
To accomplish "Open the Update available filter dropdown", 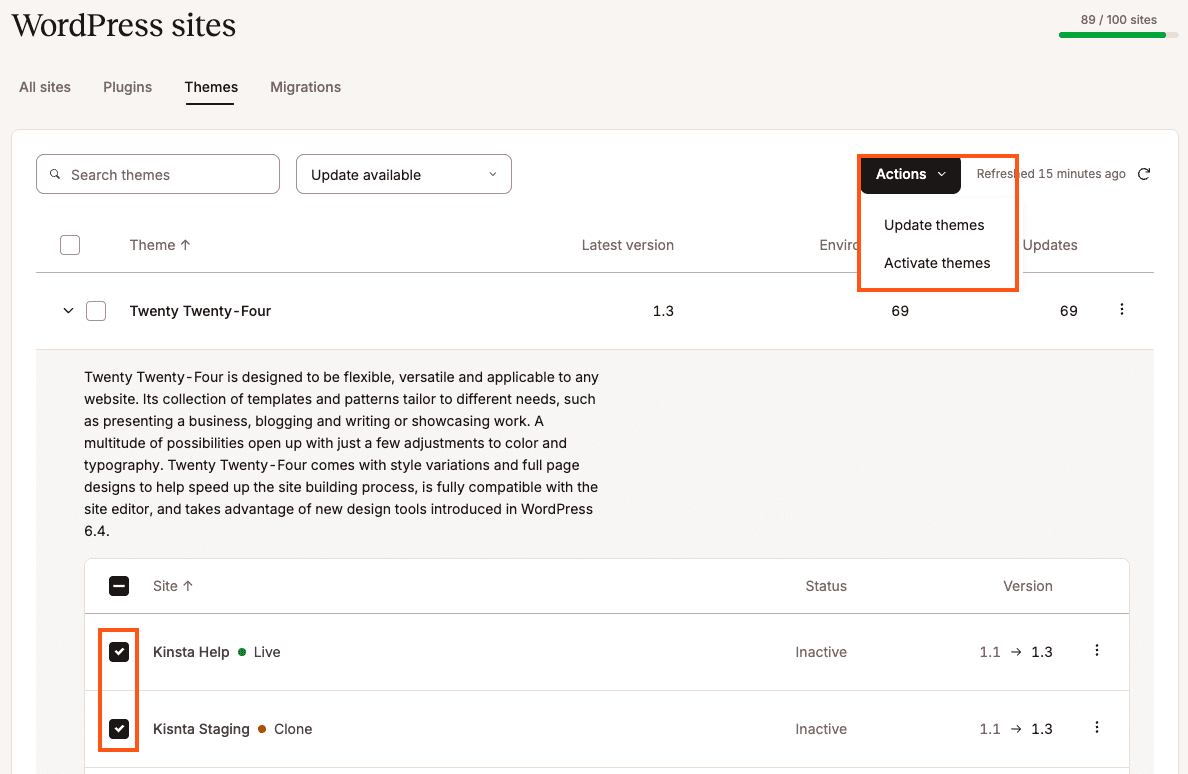I will click(404, 174).
